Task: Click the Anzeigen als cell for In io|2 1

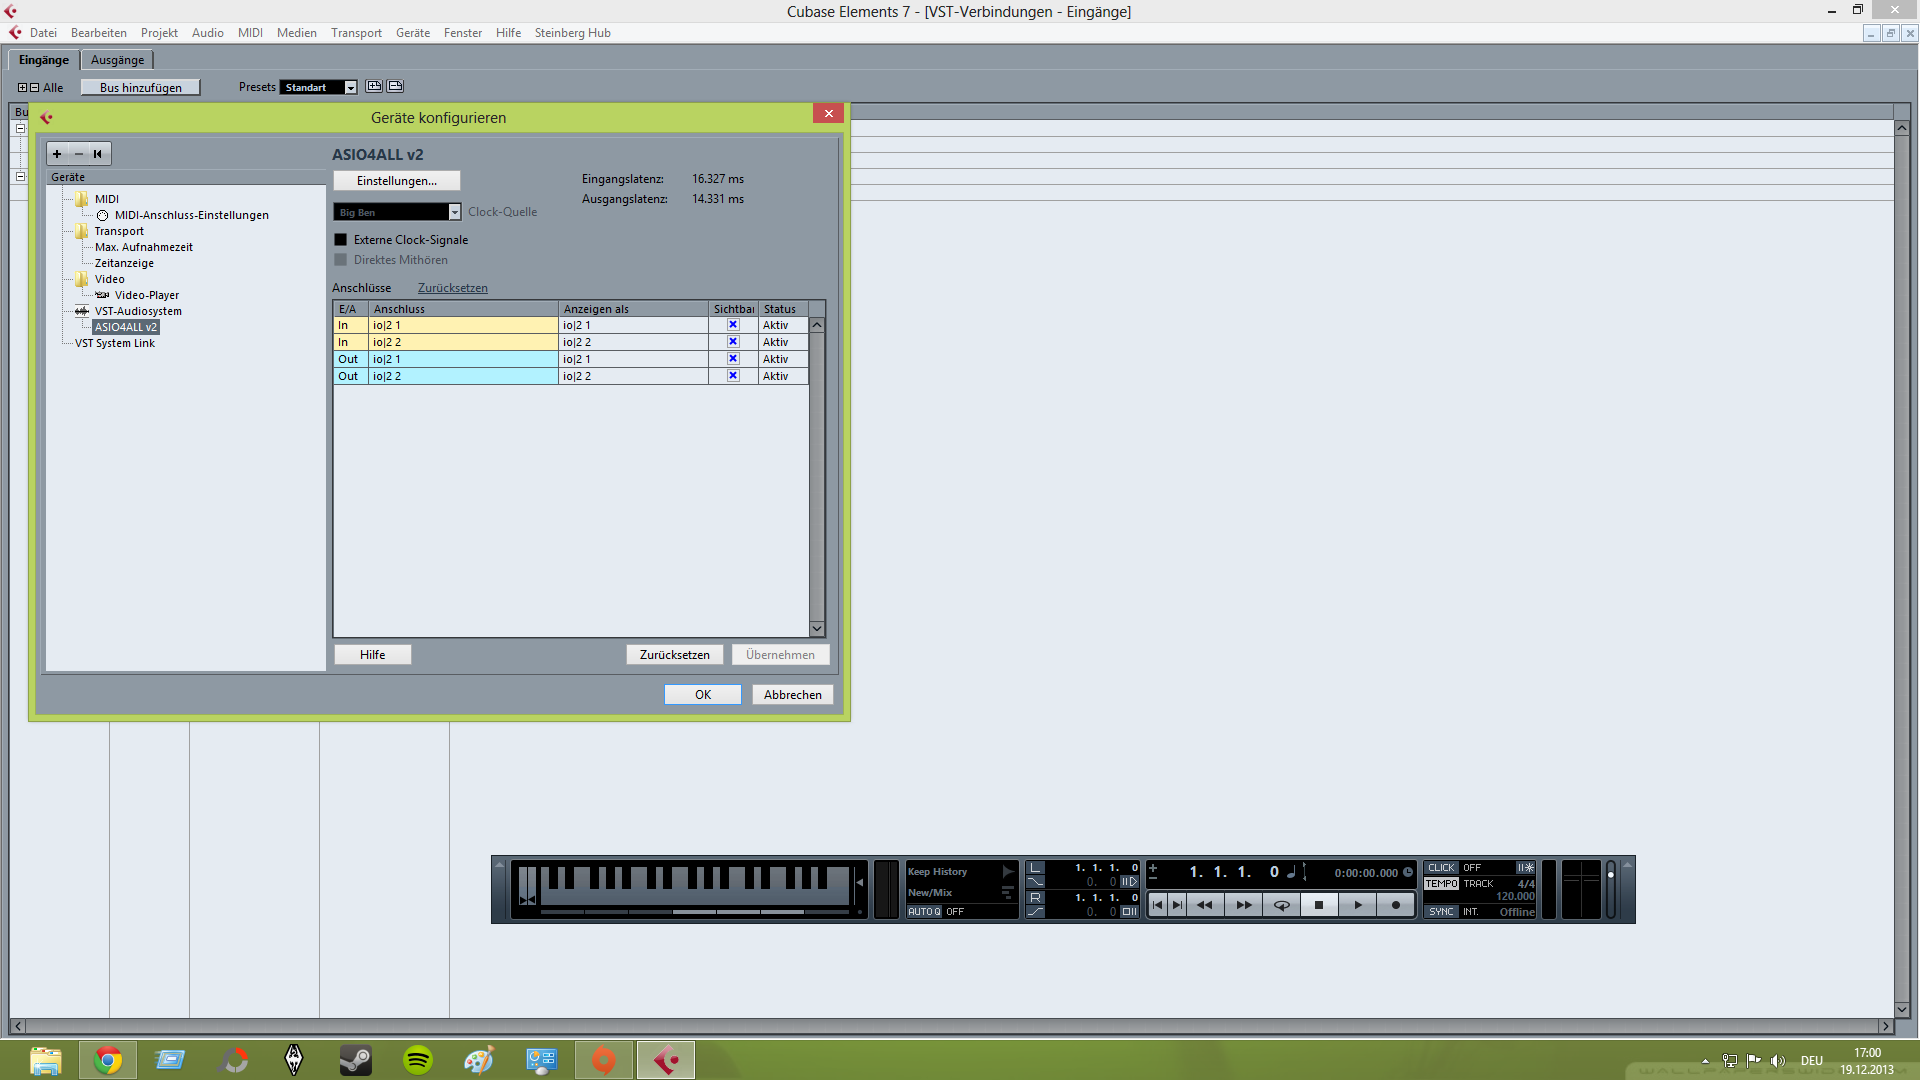Action: [x=633, y=325]
